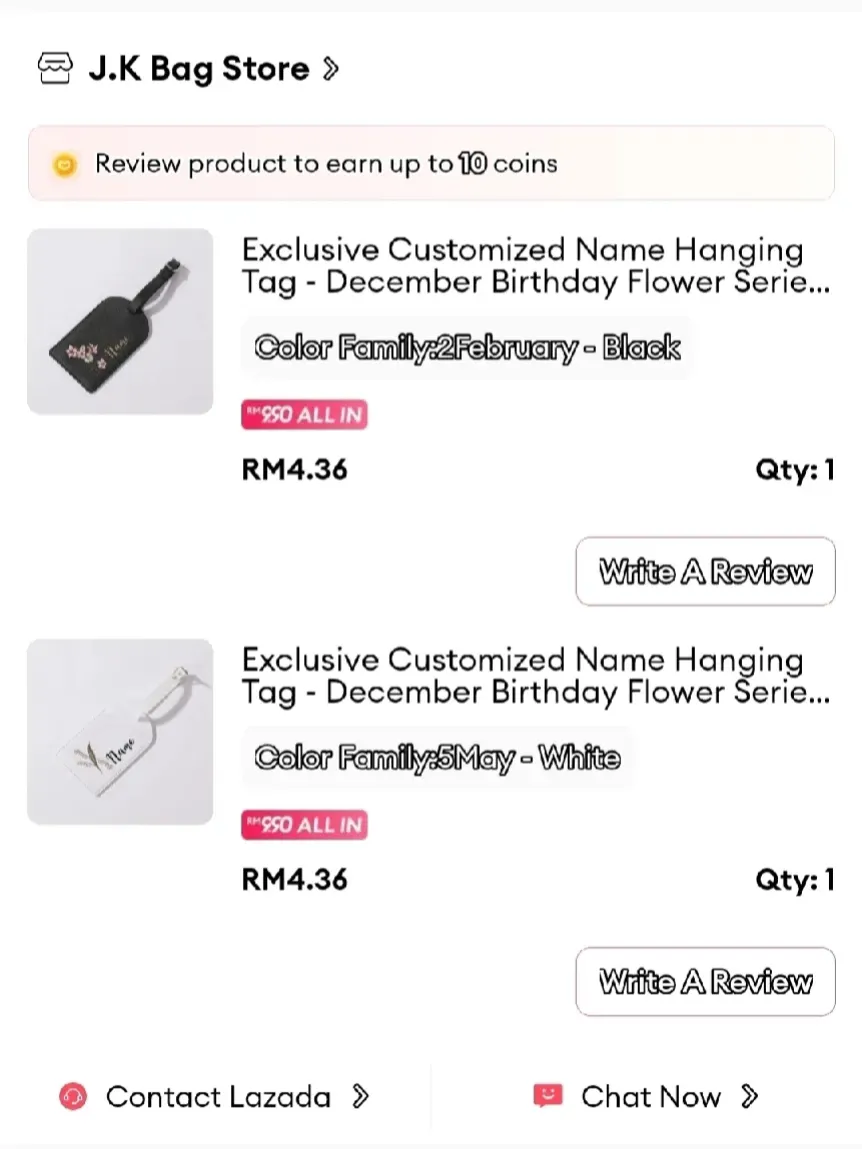Expand the chevron after Chat Now
Screen dimensions: 862x1149
coord(749,1097)
